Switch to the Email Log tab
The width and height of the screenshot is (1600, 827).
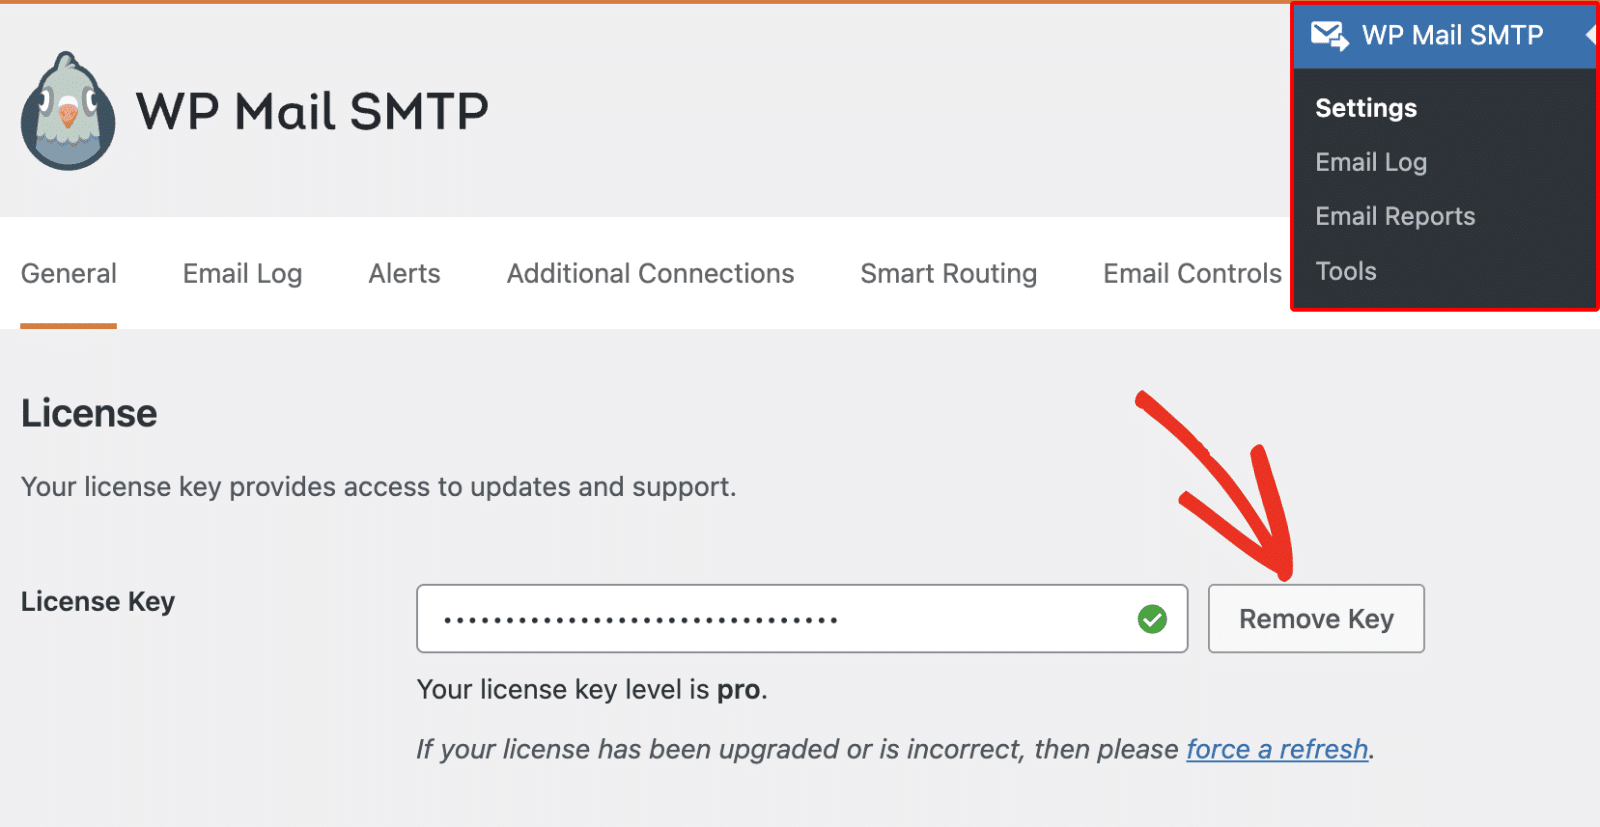coord(242,273)
